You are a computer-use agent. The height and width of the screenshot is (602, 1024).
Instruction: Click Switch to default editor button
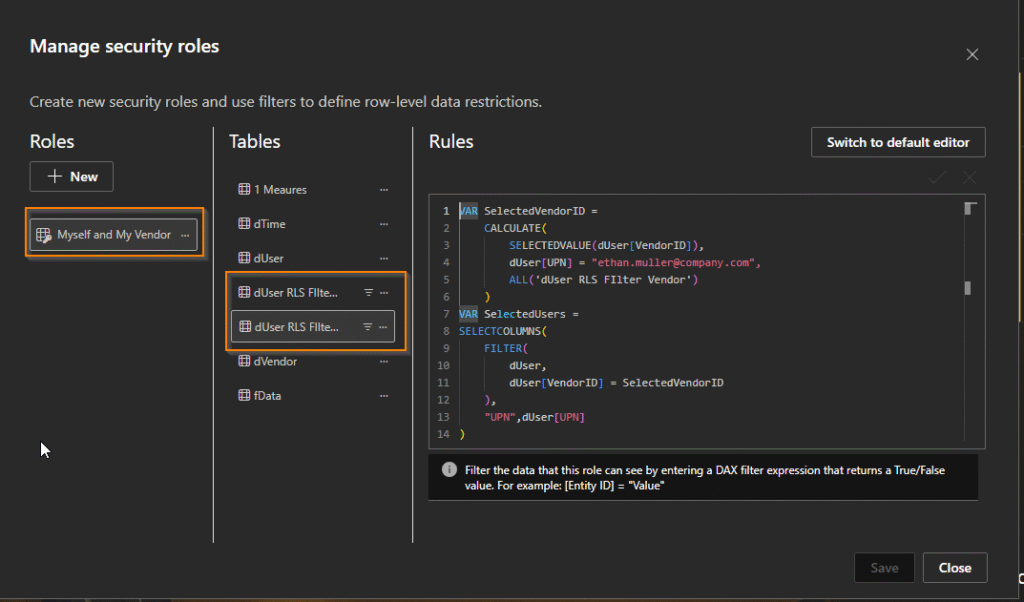point(897,142)
